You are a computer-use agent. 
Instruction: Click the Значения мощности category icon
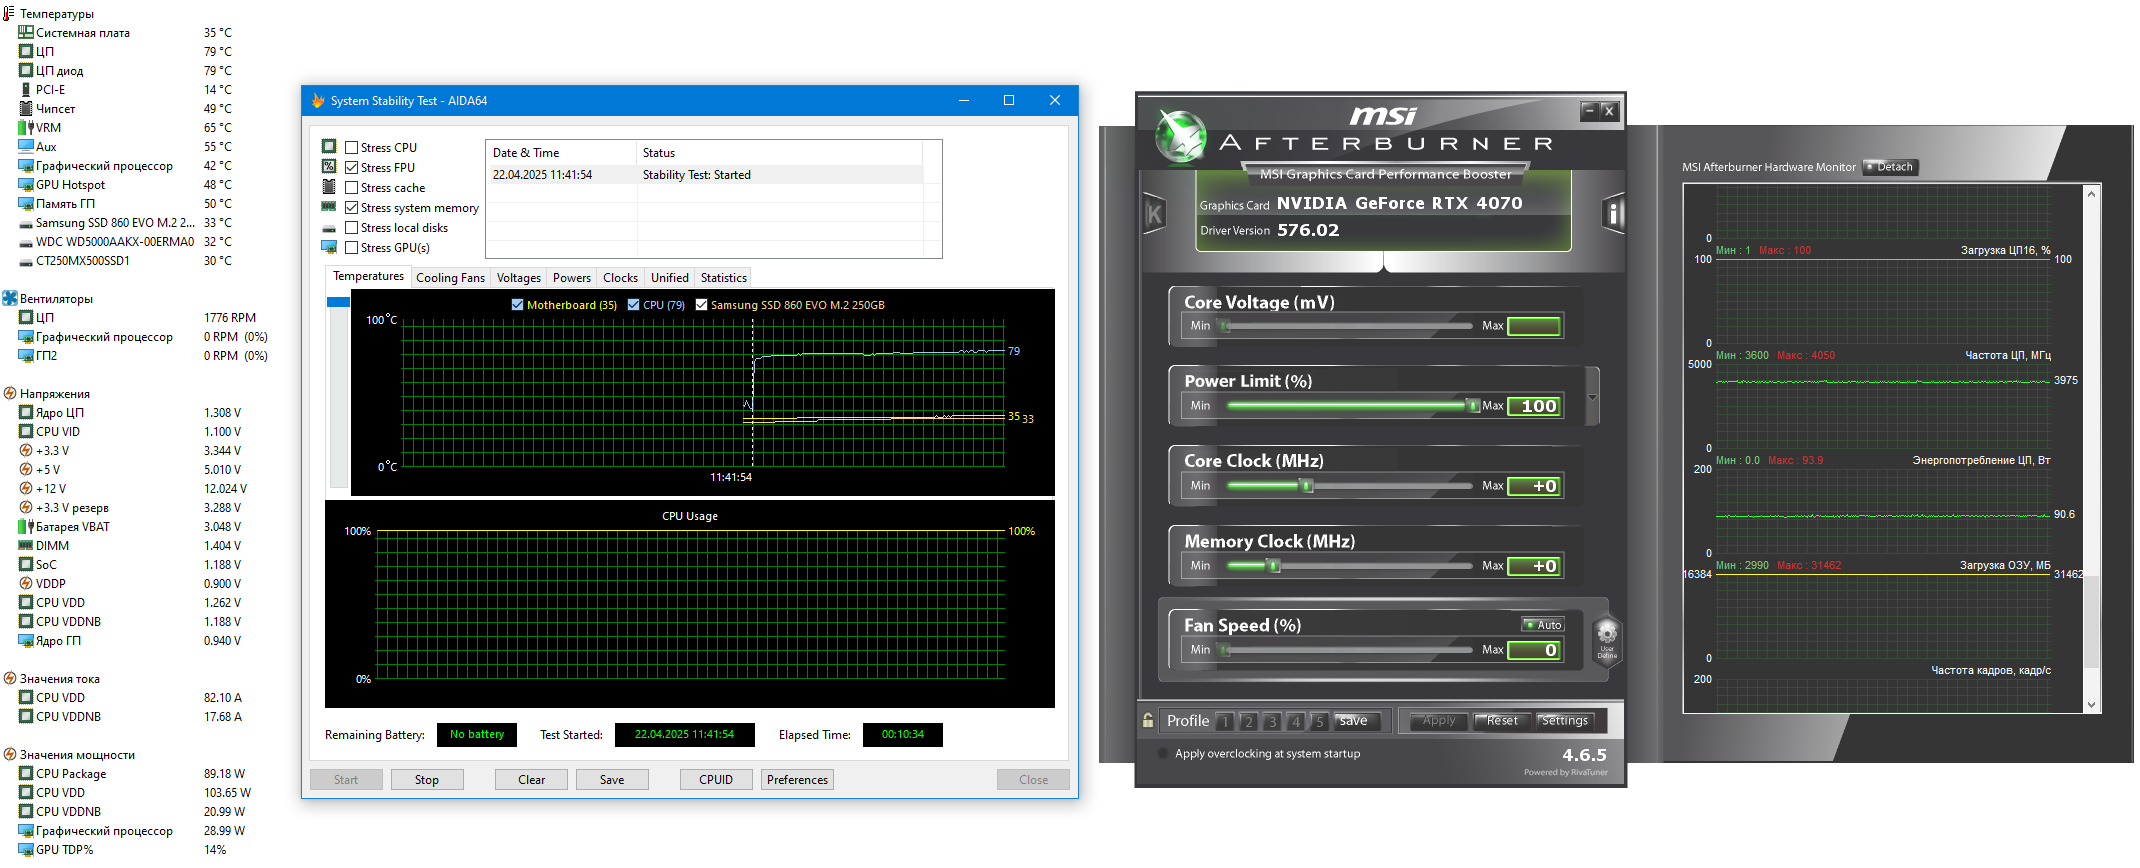click(x=10, y=754)
